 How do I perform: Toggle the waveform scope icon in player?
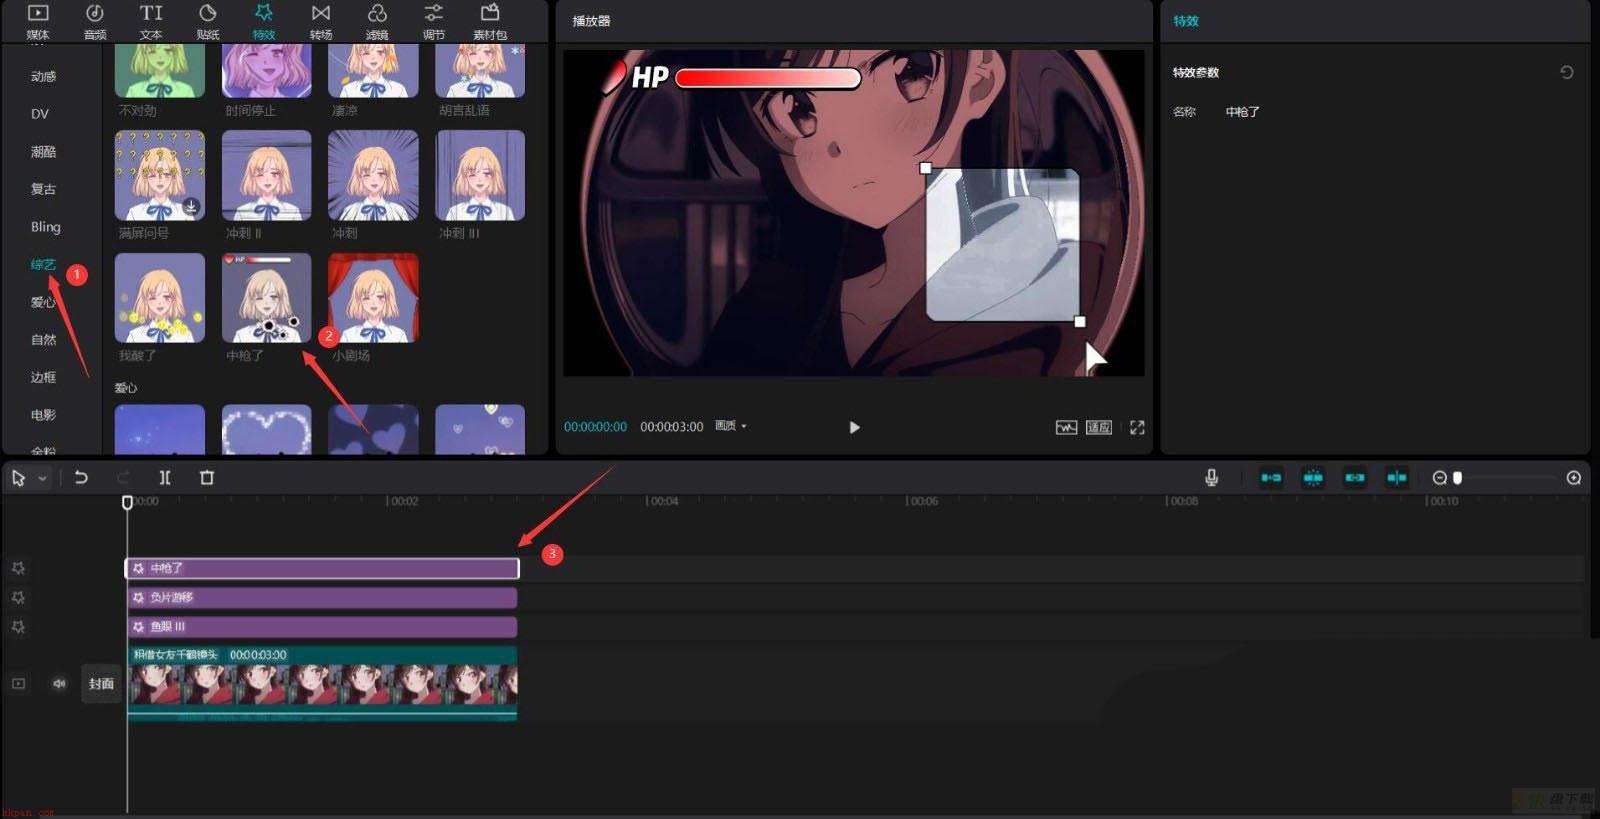(x=1066, y=427)
